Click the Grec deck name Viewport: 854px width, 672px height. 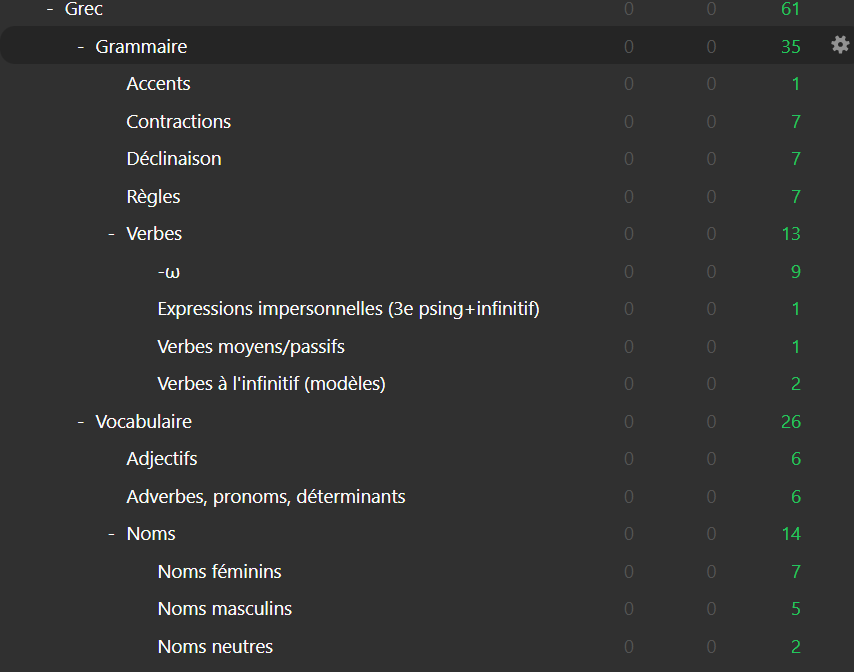tap(84, 9)
